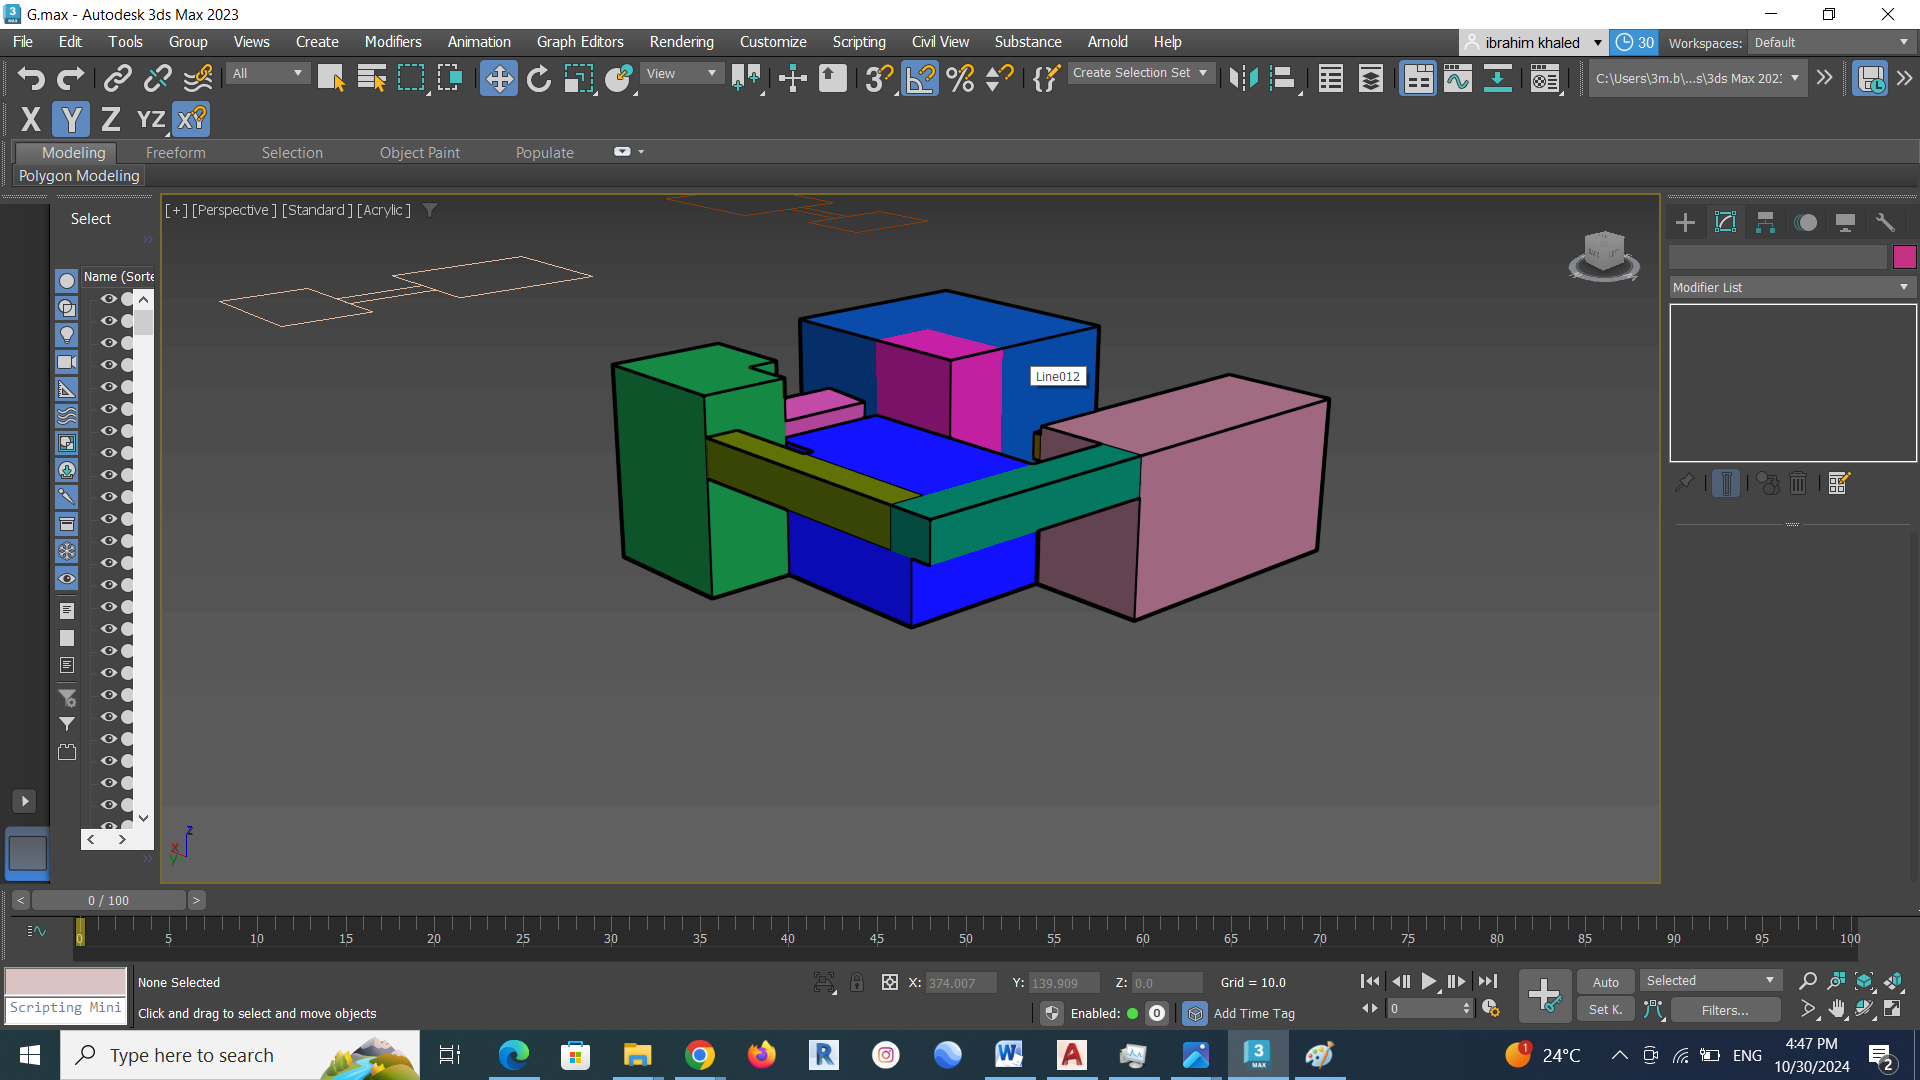Activate the Select Object tool

[x=331, y=78]
